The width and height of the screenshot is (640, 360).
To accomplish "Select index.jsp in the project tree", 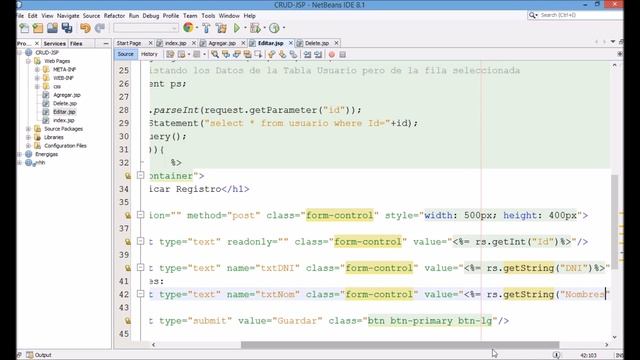I will 64,120.
